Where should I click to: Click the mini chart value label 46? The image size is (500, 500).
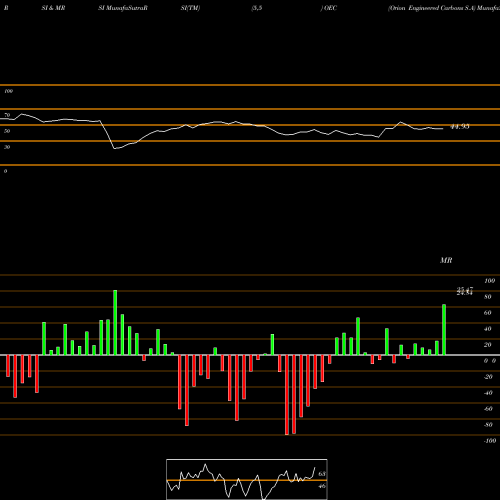[322, 486]
